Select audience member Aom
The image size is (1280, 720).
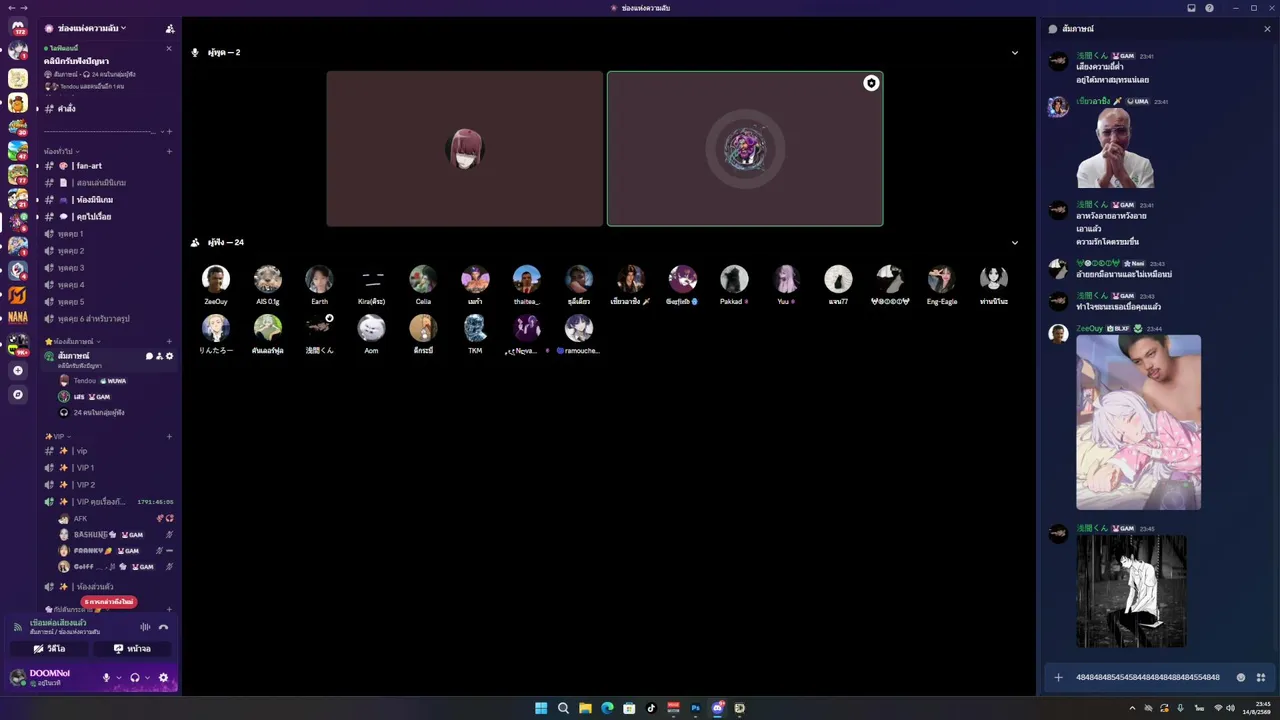(x=371, y=334)
